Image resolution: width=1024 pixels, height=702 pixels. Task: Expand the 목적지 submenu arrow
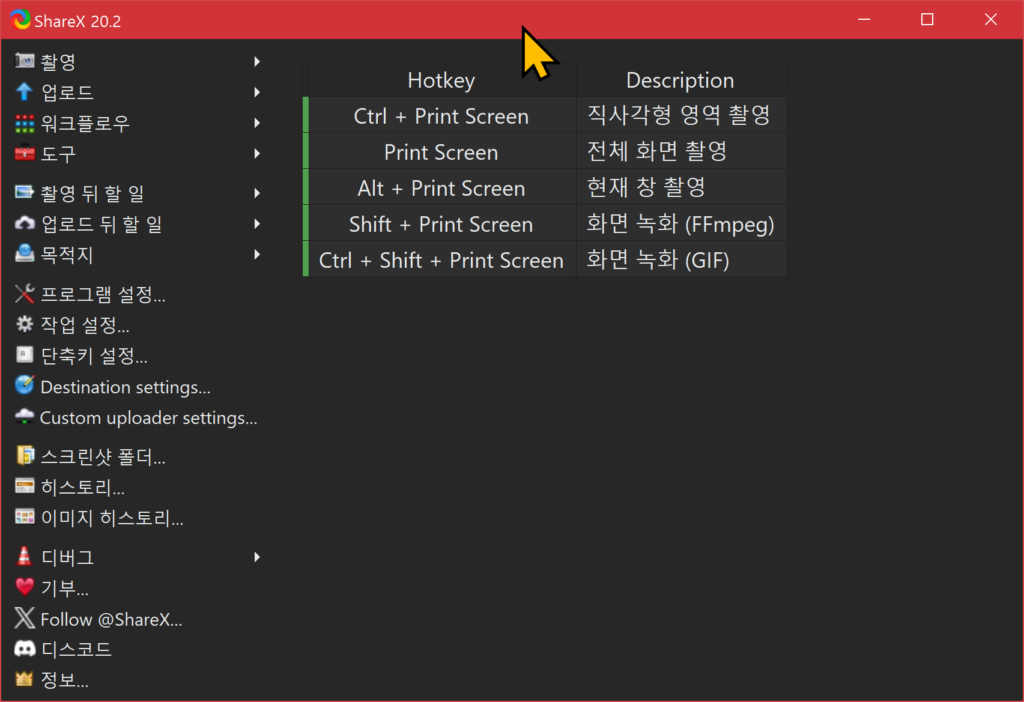tap(257, 254)
